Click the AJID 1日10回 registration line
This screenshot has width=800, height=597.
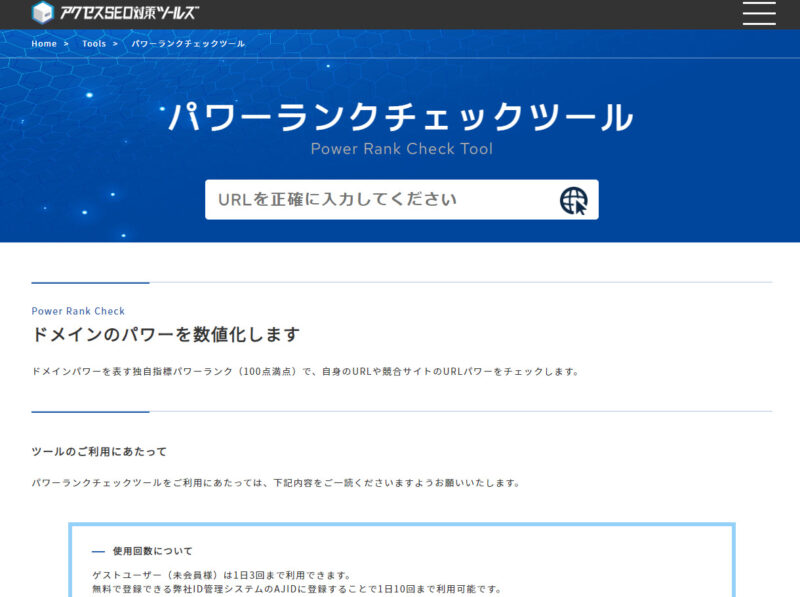point(297,589)
